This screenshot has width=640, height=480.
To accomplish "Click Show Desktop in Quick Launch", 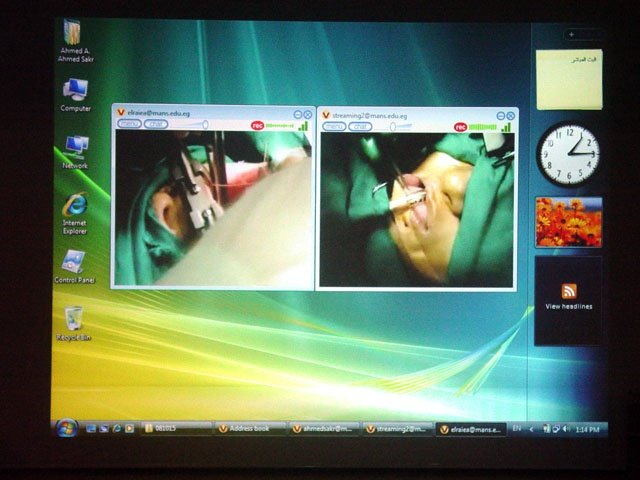I will click(91, 429).
